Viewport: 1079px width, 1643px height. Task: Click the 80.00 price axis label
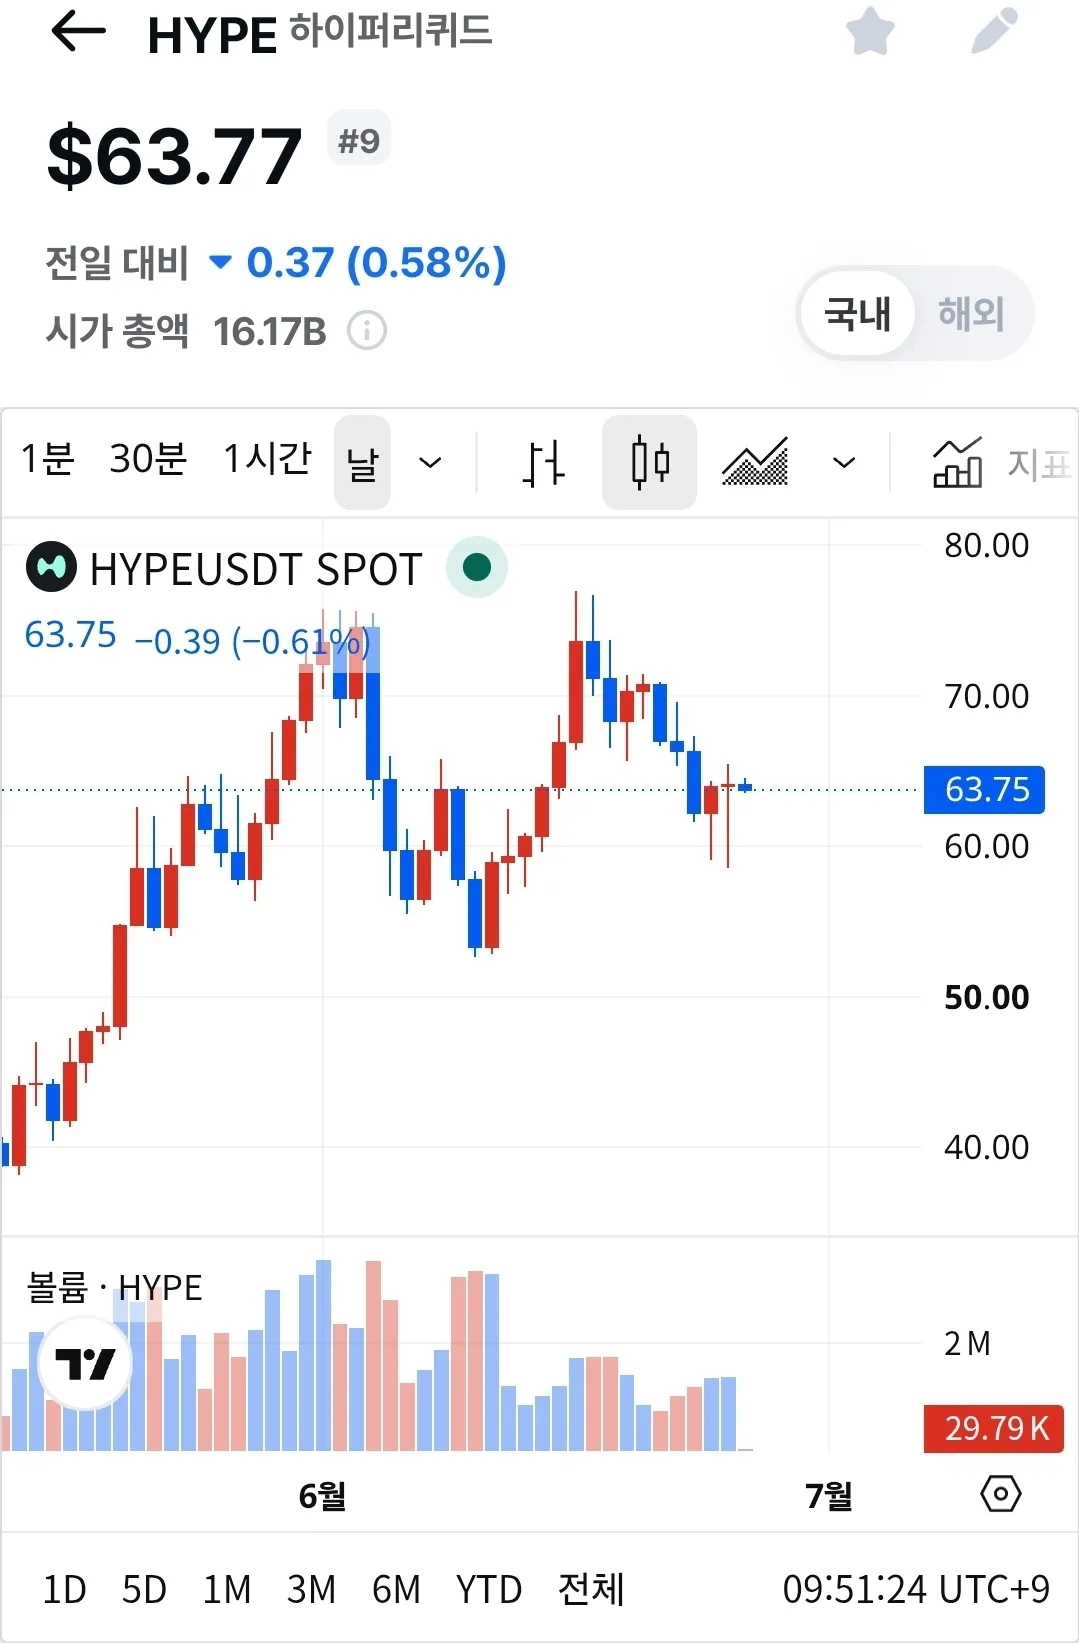[x=986, y=545]
